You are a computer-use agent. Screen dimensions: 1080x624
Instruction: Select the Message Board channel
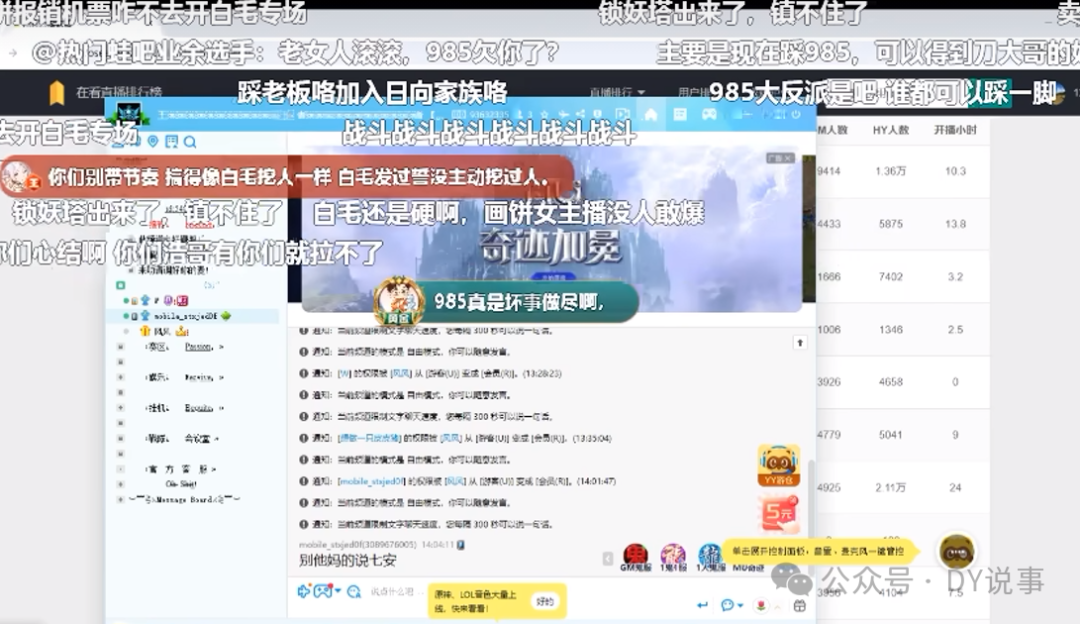coord(185,499)
